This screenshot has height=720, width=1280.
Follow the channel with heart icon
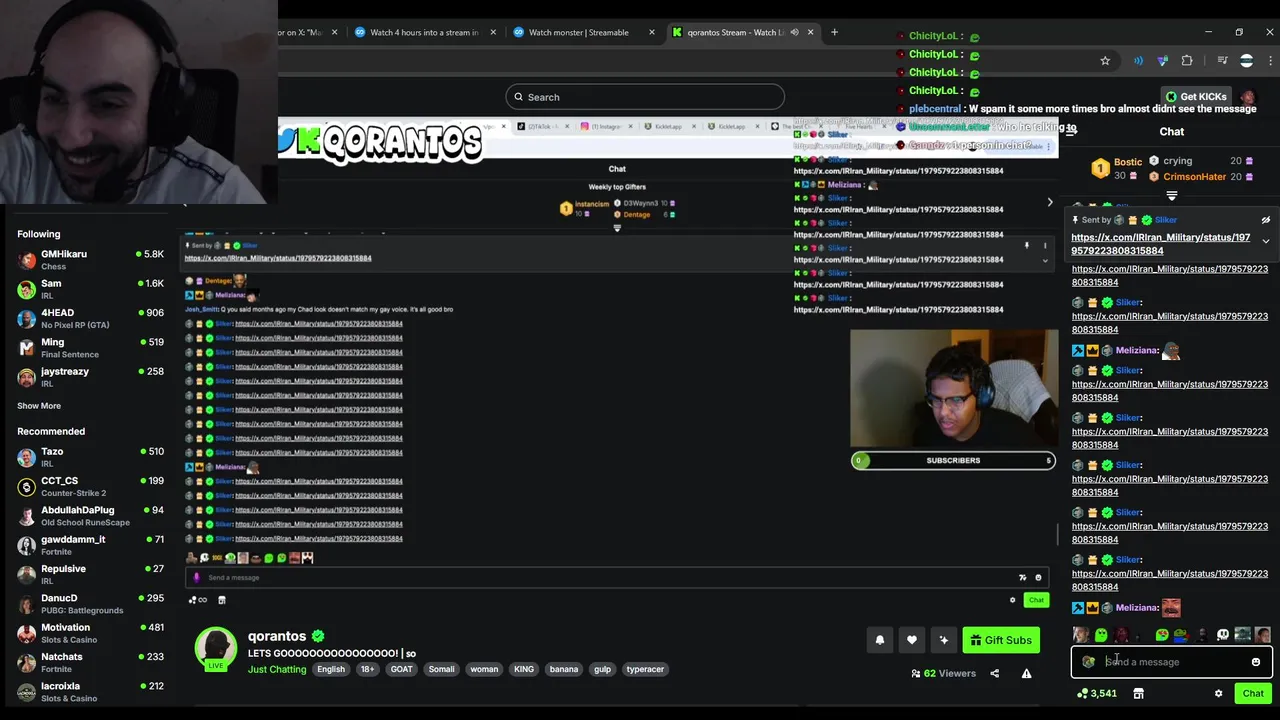pos(912,640)
